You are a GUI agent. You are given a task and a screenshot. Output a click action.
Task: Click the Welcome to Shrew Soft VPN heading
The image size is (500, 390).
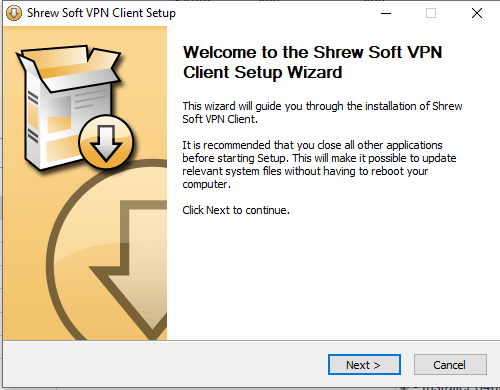click(x=313, y=62)
